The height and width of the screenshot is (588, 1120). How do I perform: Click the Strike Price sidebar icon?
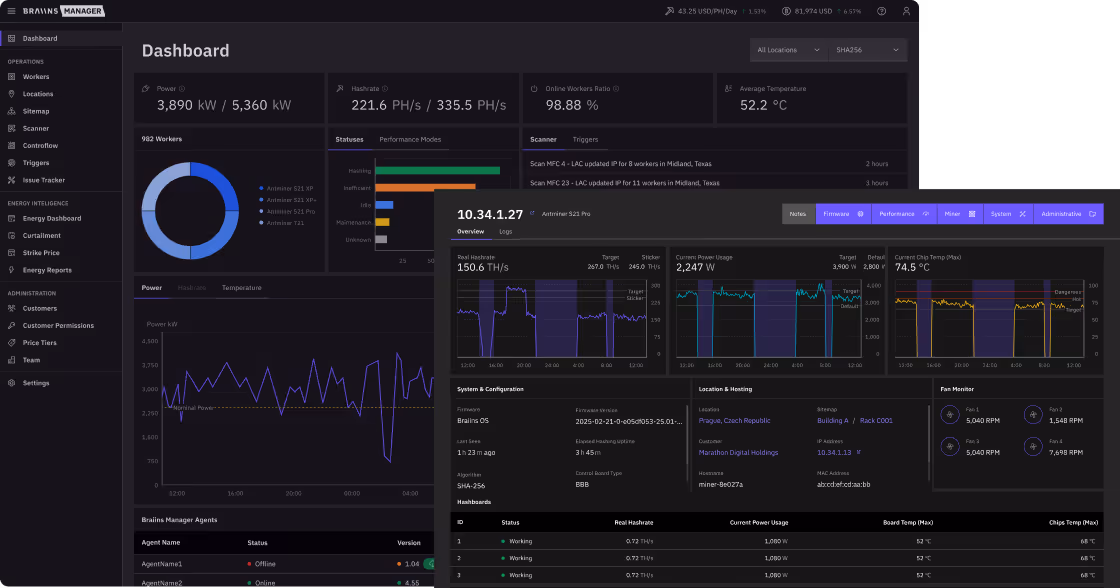pos(11,253)
